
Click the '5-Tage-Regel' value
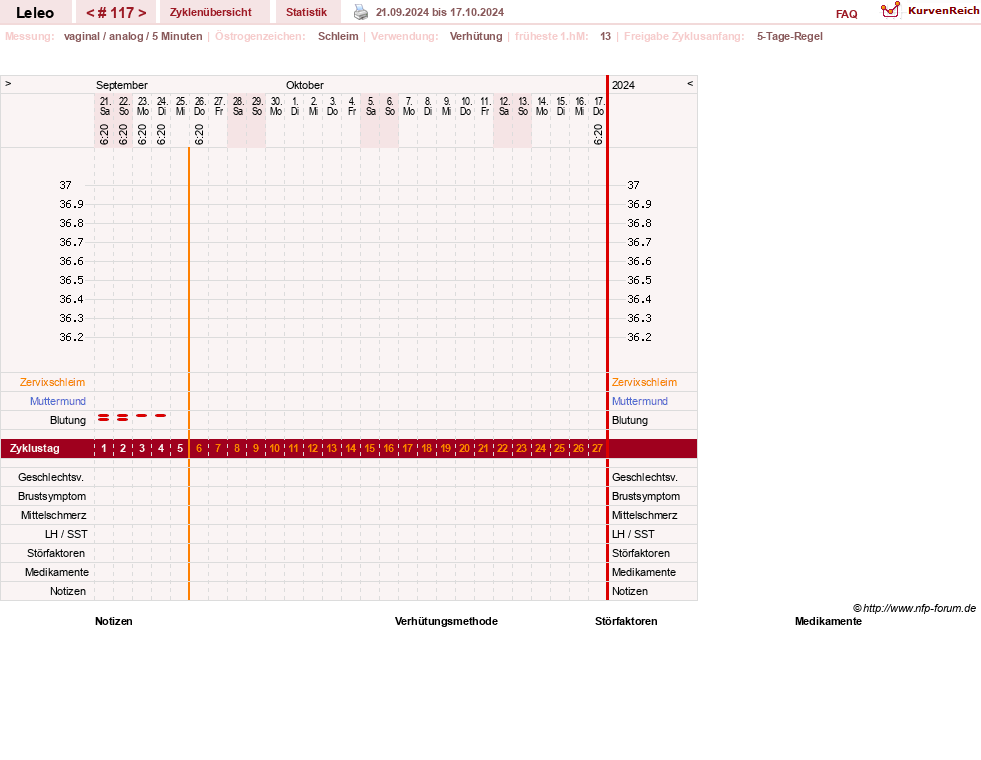(790, 36)
